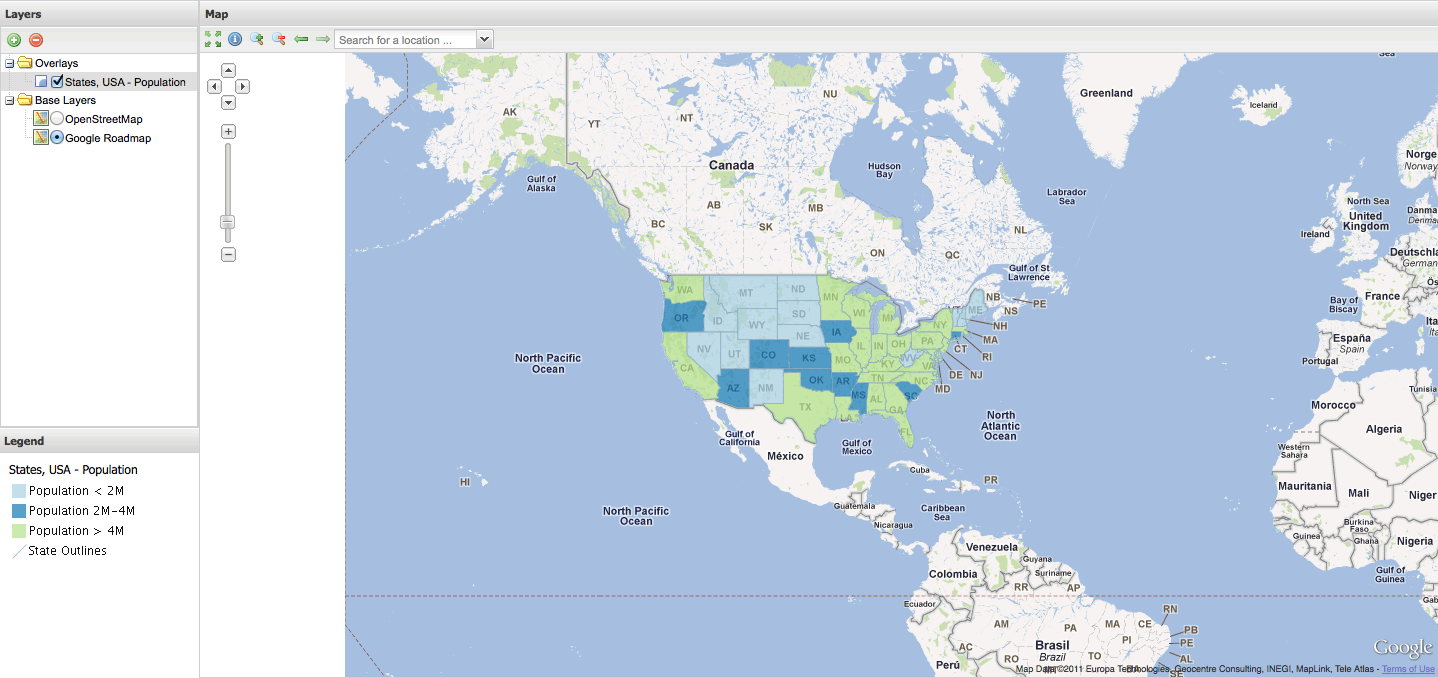This screenshot has height=678, width=1438.
Task: Pan the map up with arrow
Action: [x=228, y=70]
